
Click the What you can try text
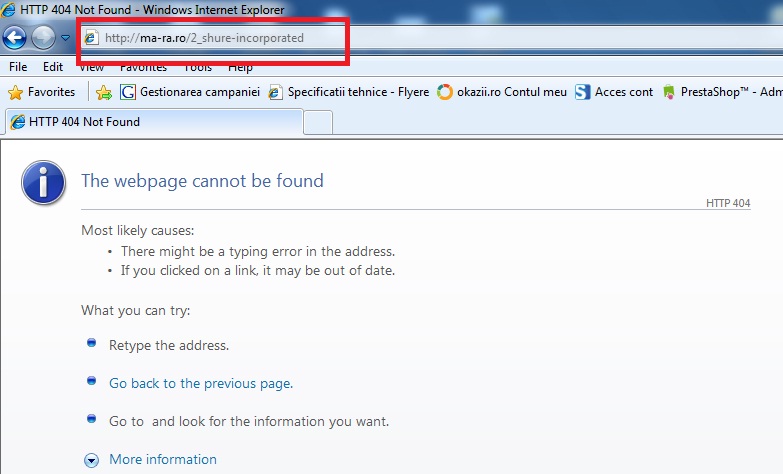click(136, 310)
